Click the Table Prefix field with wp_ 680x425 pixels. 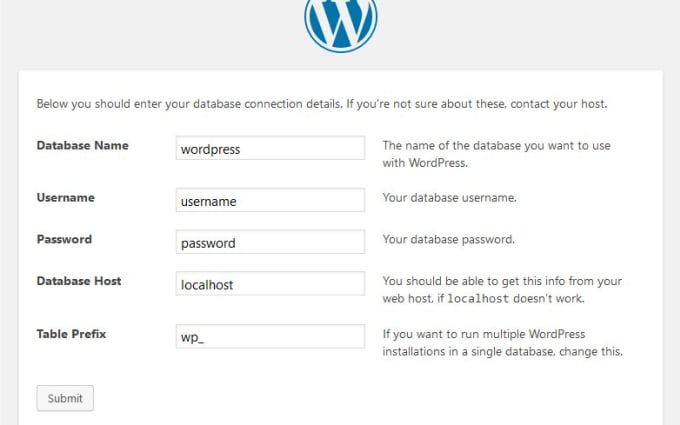(x=270, y=336)
